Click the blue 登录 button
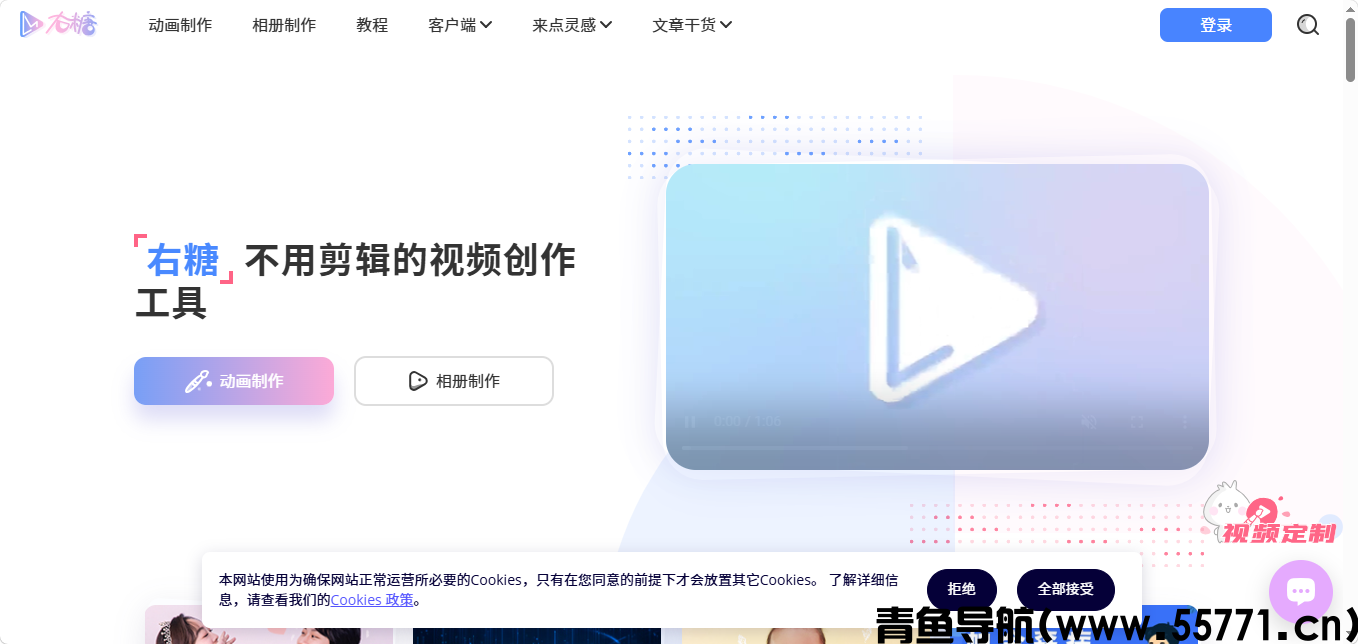This screenshot has width=1358, height=644. click(x=1215, y=25)
